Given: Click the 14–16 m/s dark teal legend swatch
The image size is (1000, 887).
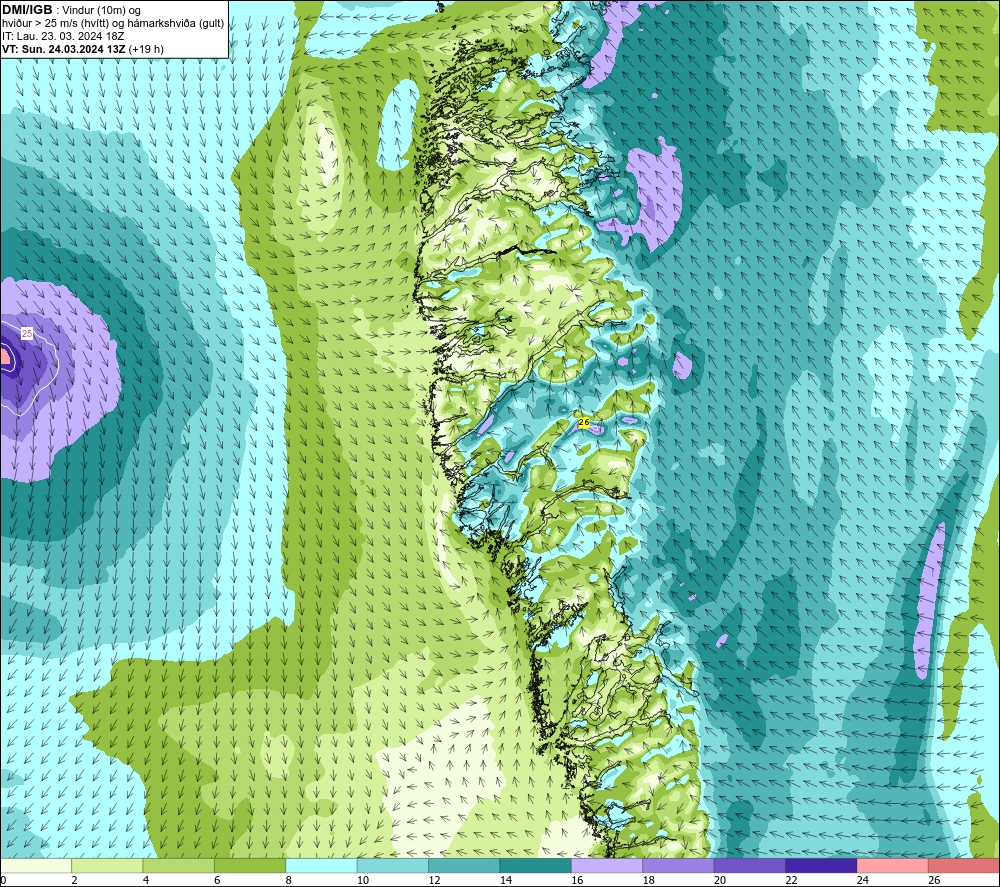Looking at the screenshot, I should [536, 866].
